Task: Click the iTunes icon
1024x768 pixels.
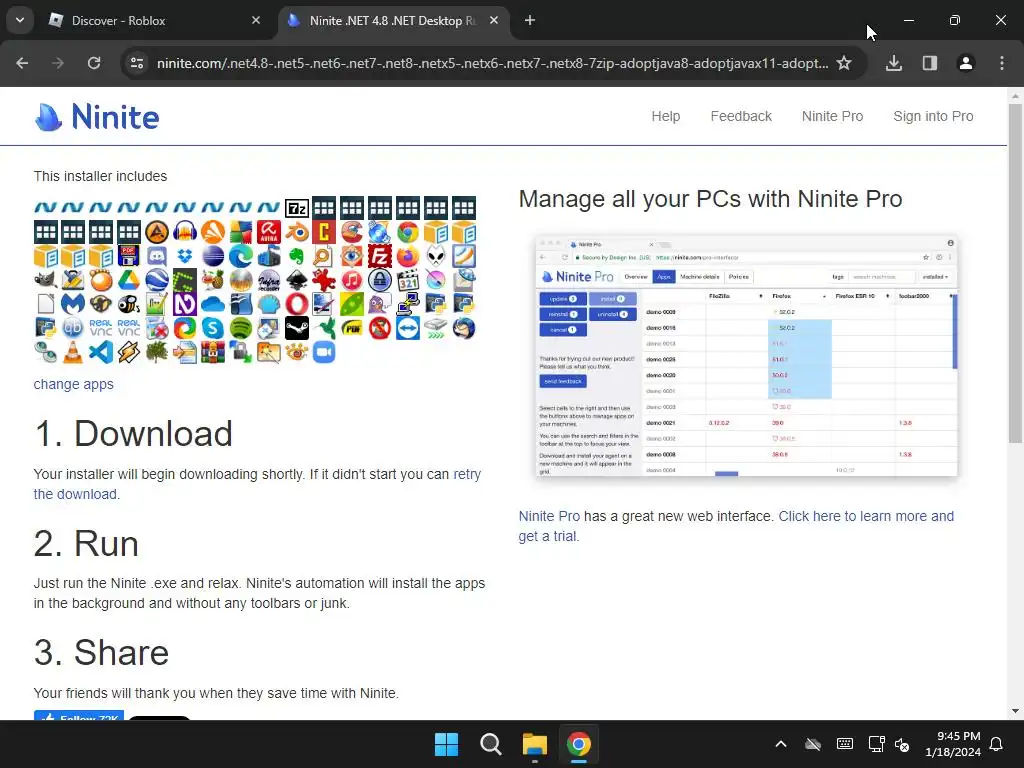Action: tap(352, 280)
